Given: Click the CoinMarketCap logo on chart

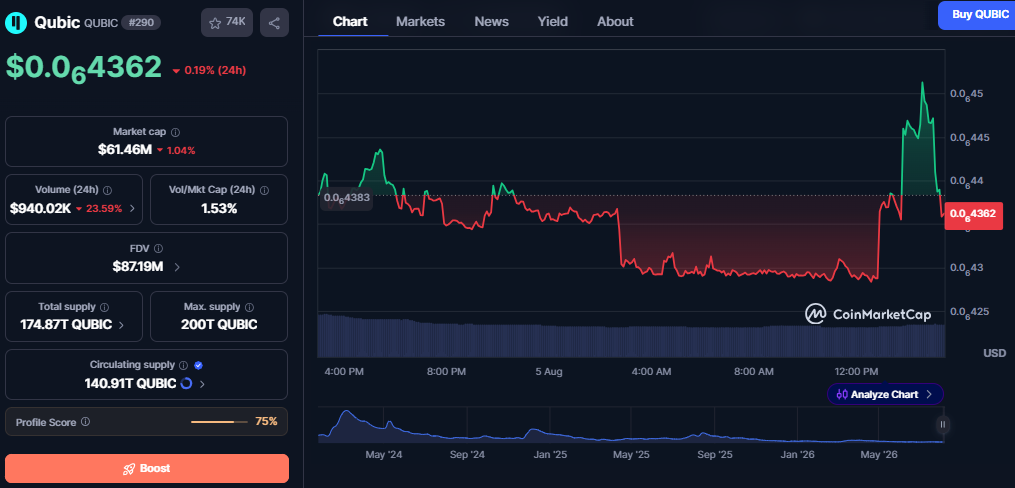Looking at the screenshot, I should 868,315.
